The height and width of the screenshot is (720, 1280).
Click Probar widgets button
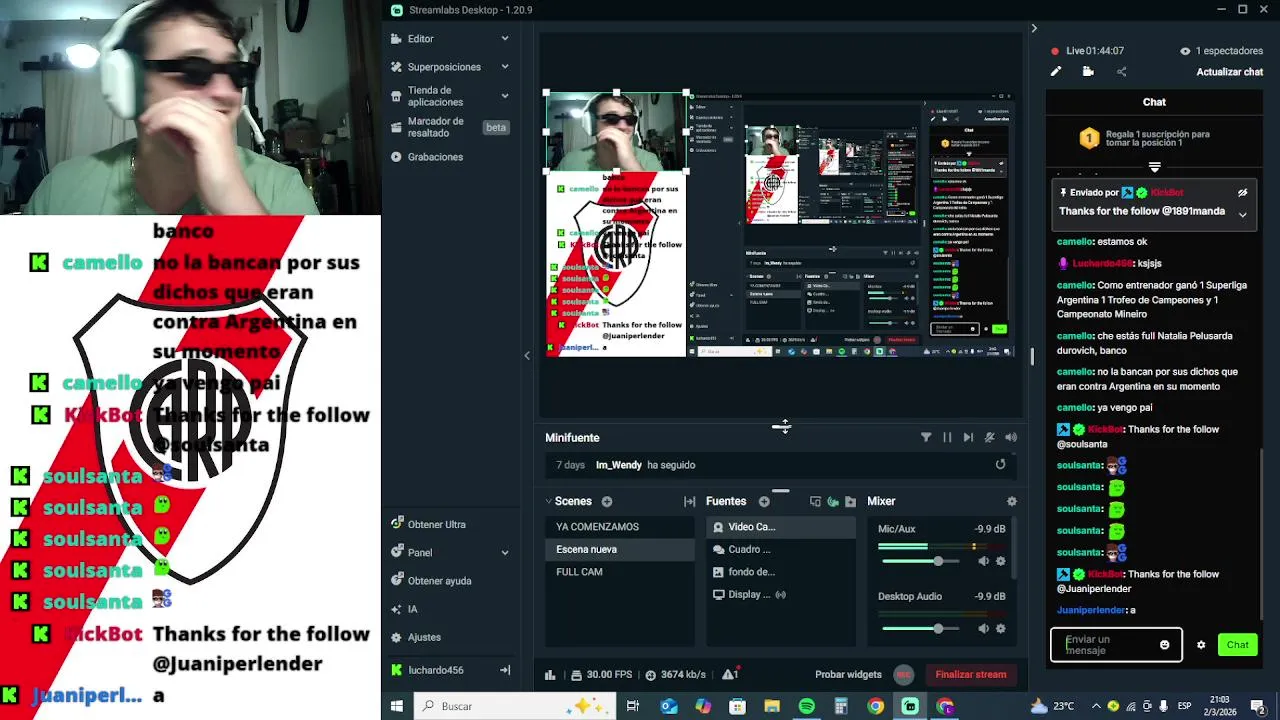click(x=848, y=675)
